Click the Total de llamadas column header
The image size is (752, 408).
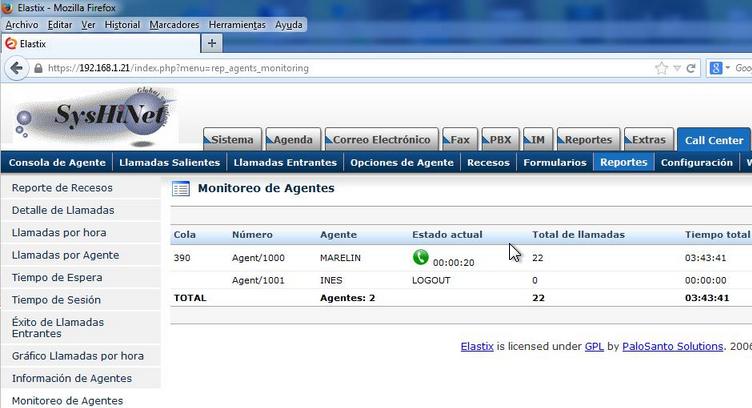click(x=578, y=234)
